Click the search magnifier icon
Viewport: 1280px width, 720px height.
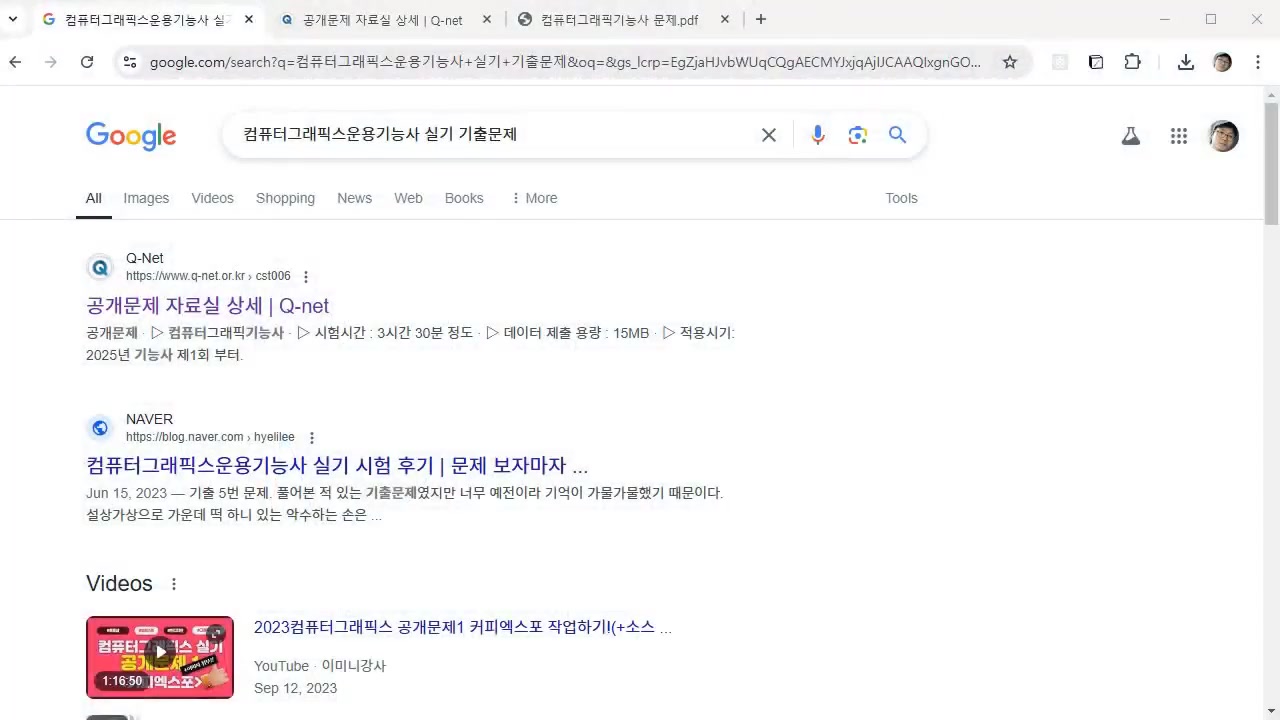point(896,134)
